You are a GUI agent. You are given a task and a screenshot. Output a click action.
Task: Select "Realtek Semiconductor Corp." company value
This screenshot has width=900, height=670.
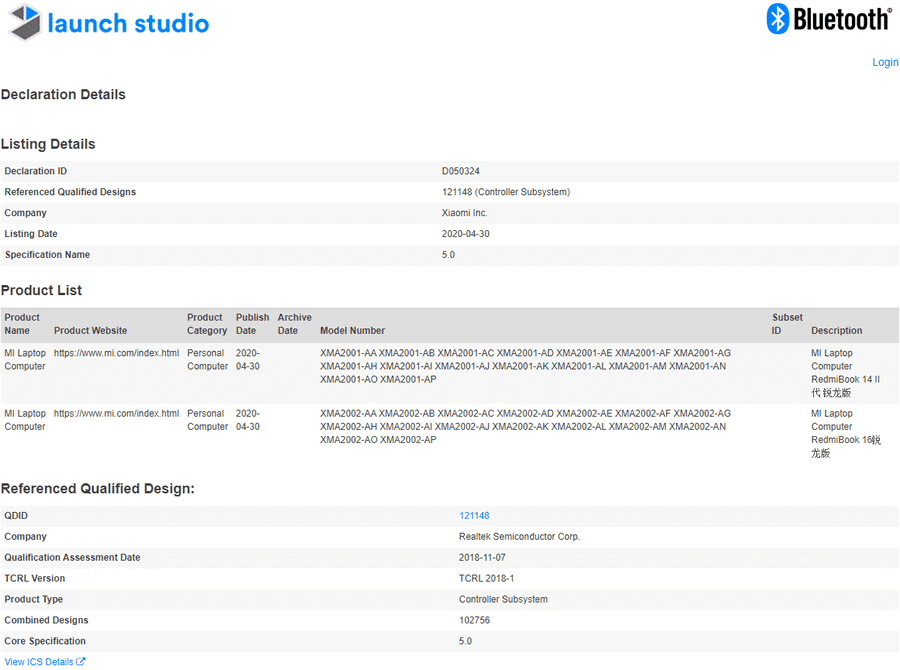click(x=519, y=537)
